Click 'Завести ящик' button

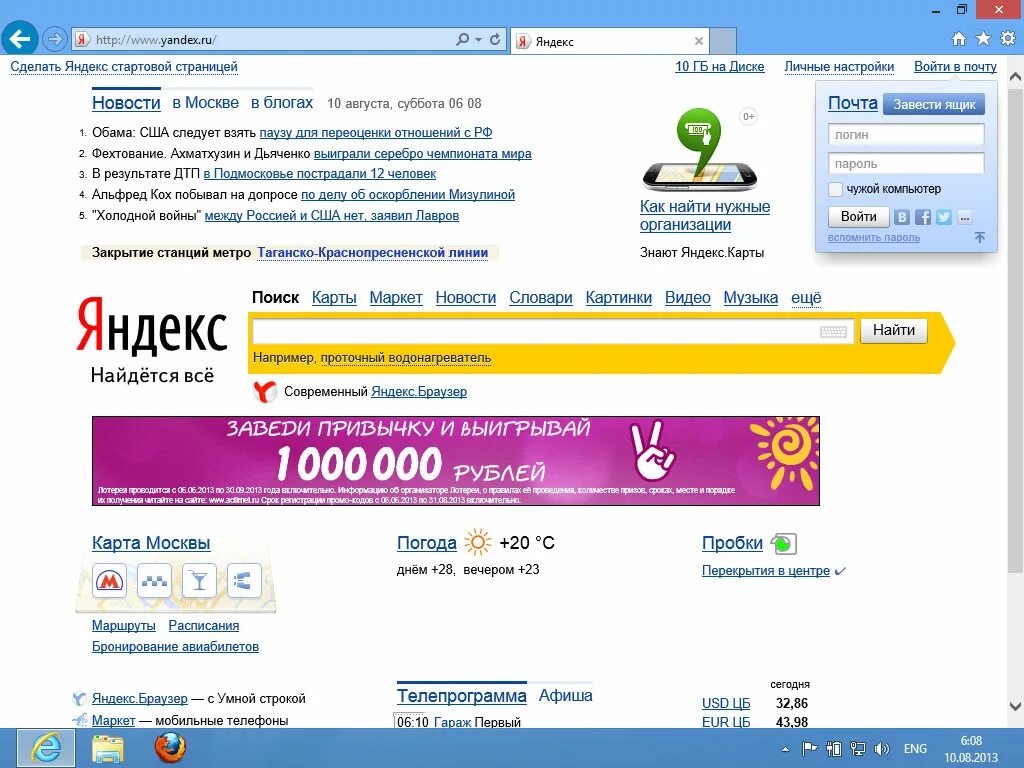click(x=934, y=104)
